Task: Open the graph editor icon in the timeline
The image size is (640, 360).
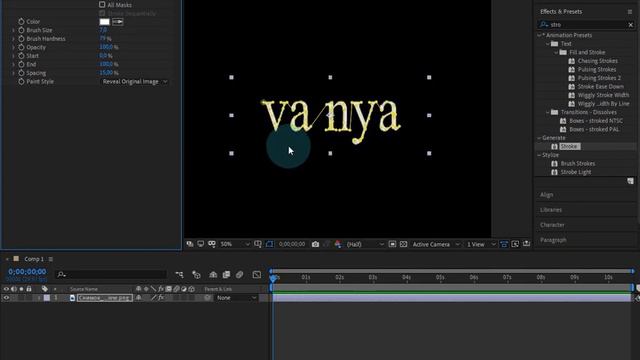Action: tap(257, 275)
